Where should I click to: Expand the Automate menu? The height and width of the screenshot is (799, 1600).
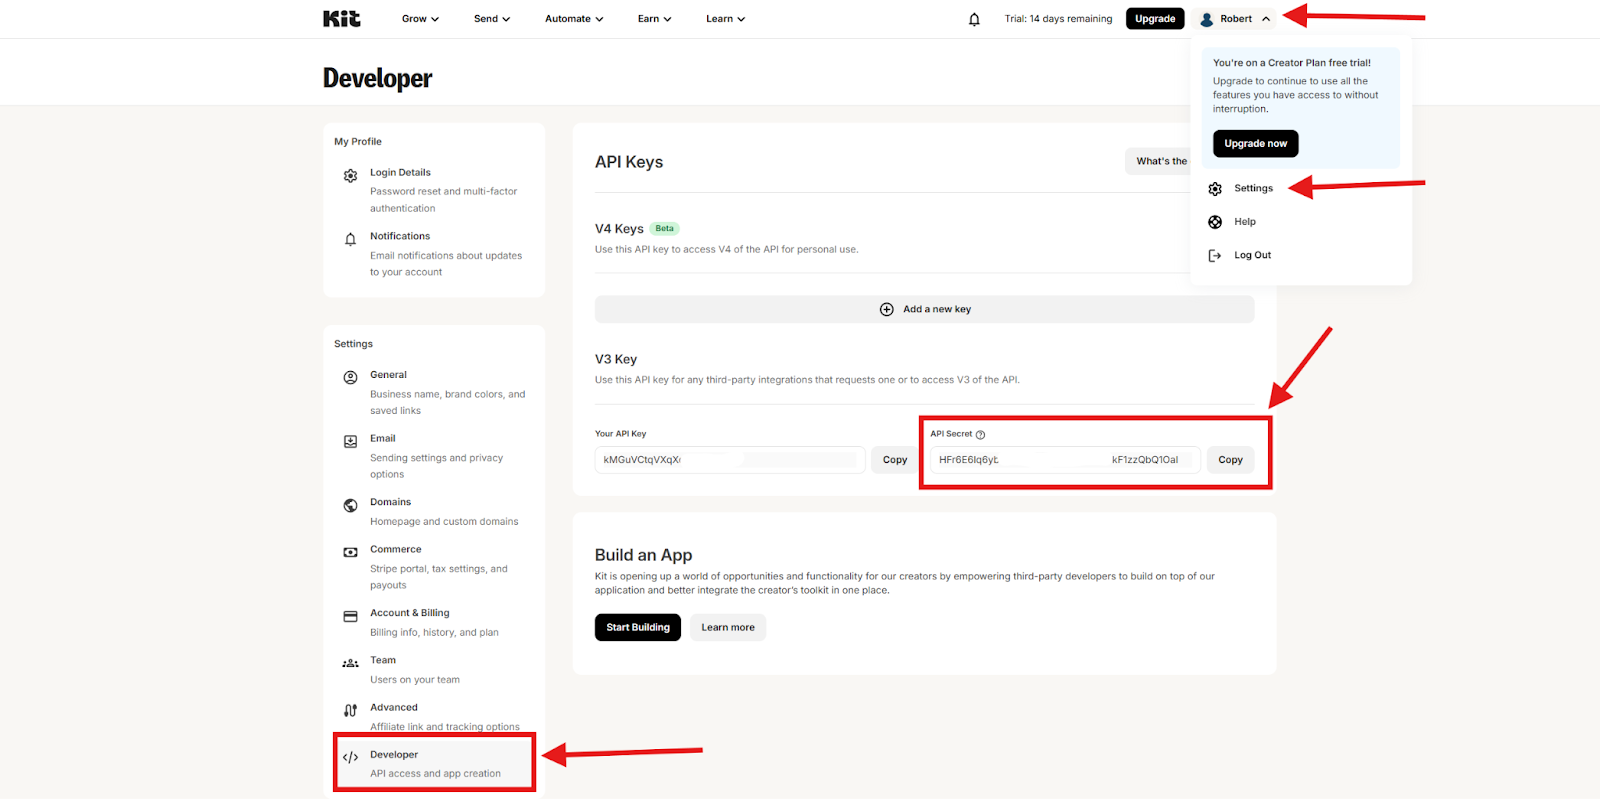pyautogui.click(x=574, y=19)
